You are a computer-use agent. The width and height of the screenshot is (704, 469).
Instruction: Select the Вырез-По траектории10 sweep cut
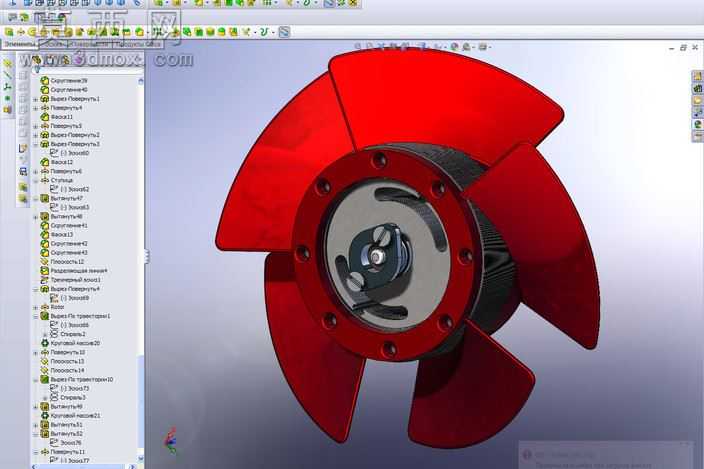(x=77, y=379)
